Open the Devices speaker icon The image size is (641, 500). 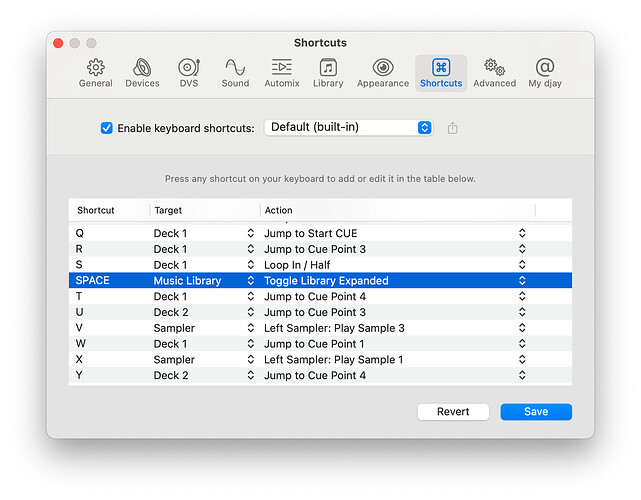pyautogui.click(x=142, y=68)
